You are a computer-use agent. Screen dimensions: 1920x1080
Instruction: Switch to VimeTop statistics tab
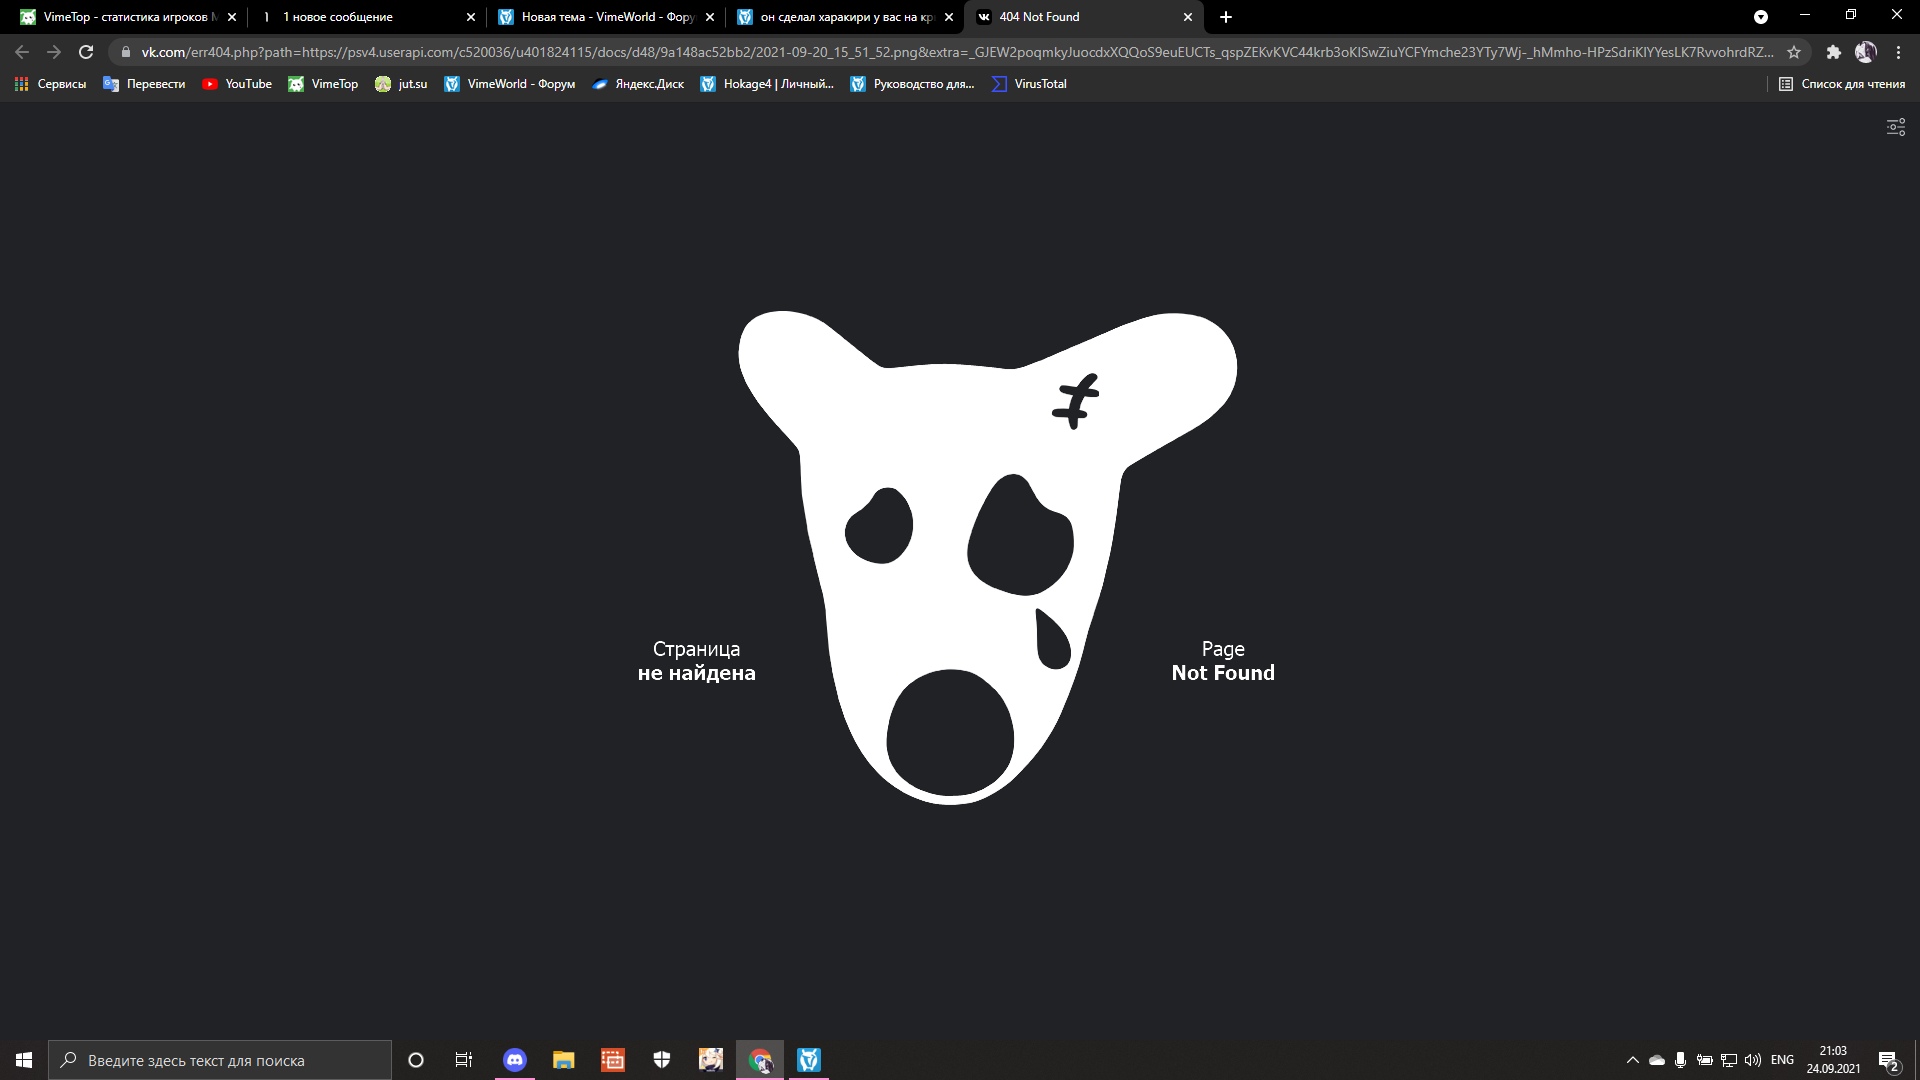120,17
